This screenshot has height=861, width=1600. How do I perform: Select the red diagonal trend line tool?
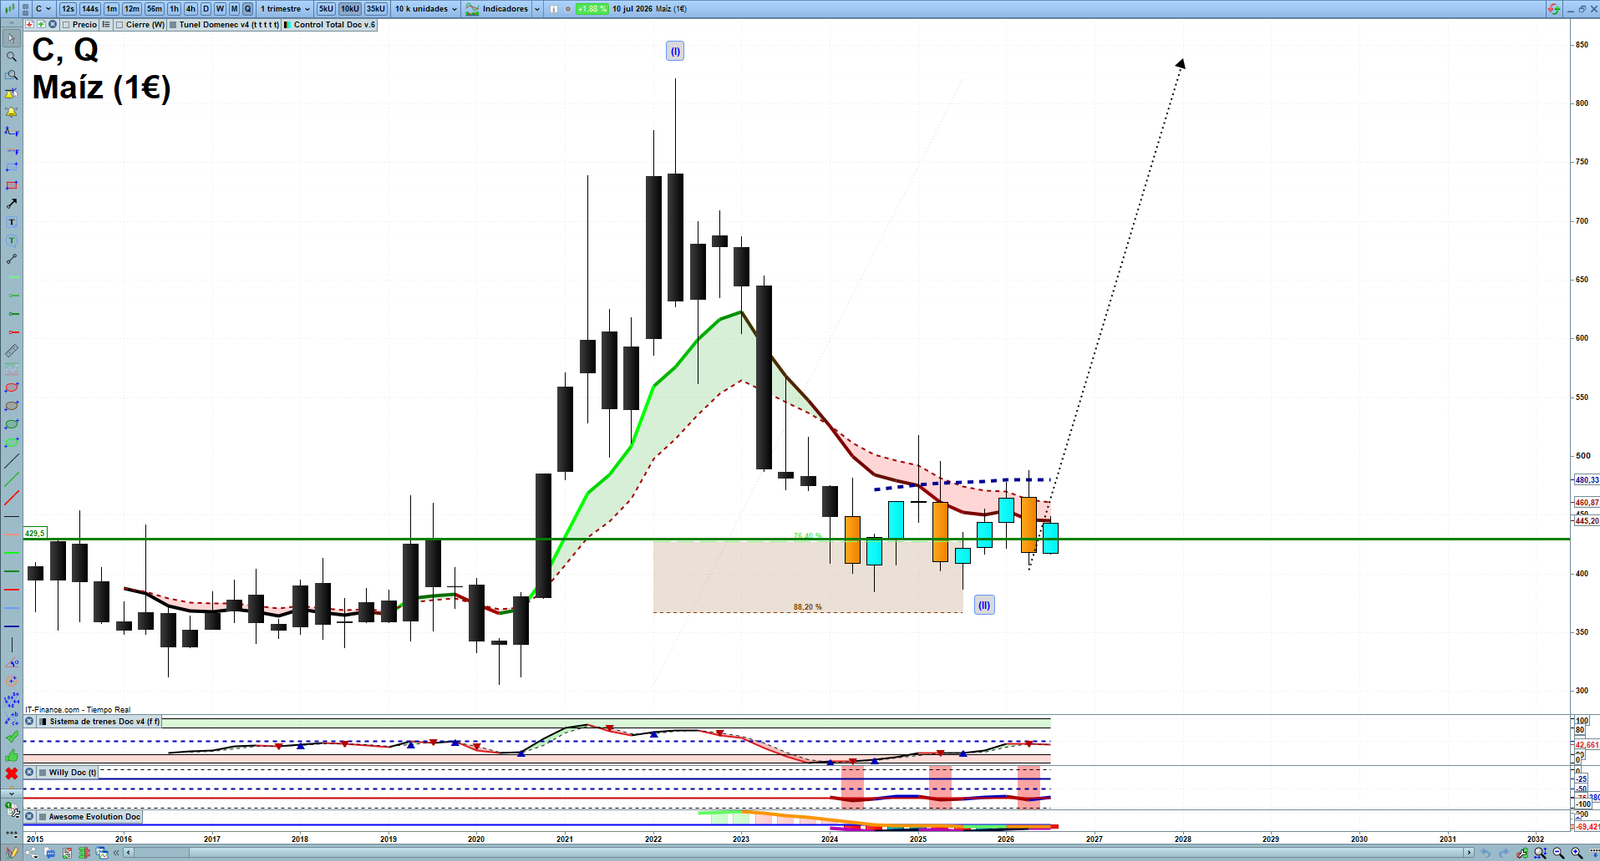click(11, 497)
